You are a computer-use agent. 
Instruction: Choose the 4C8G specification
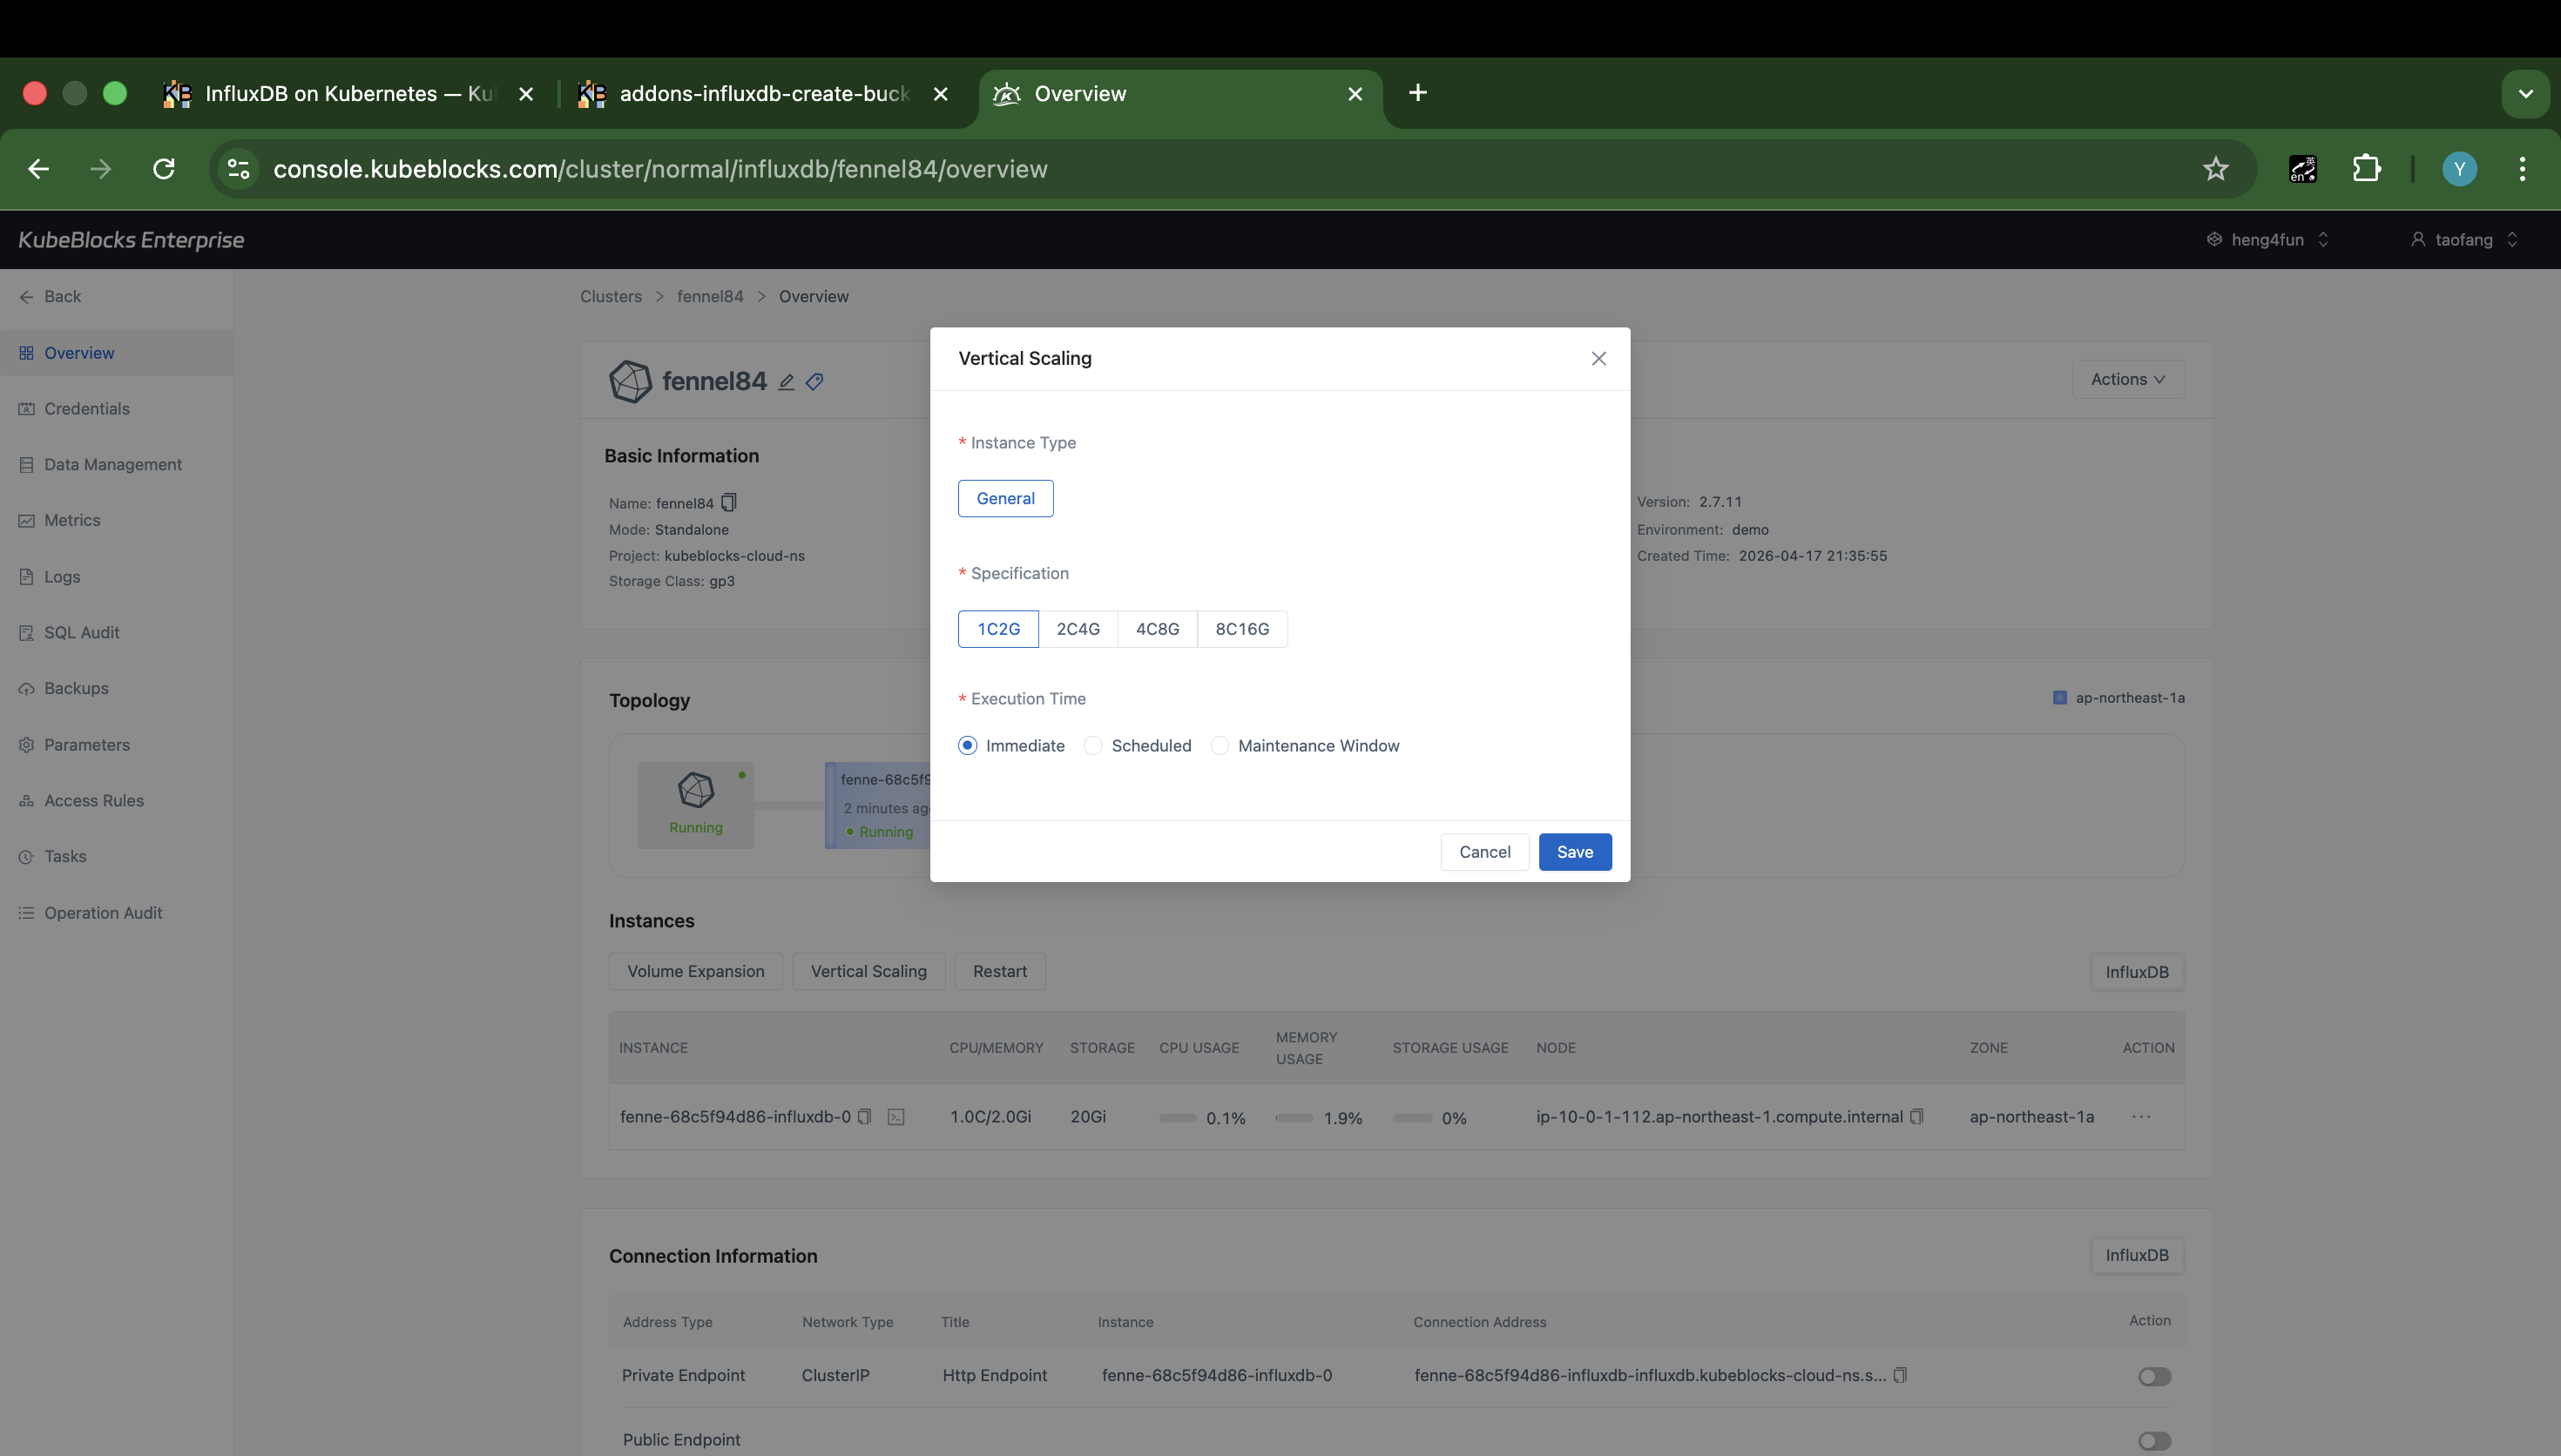point(1157,629)
